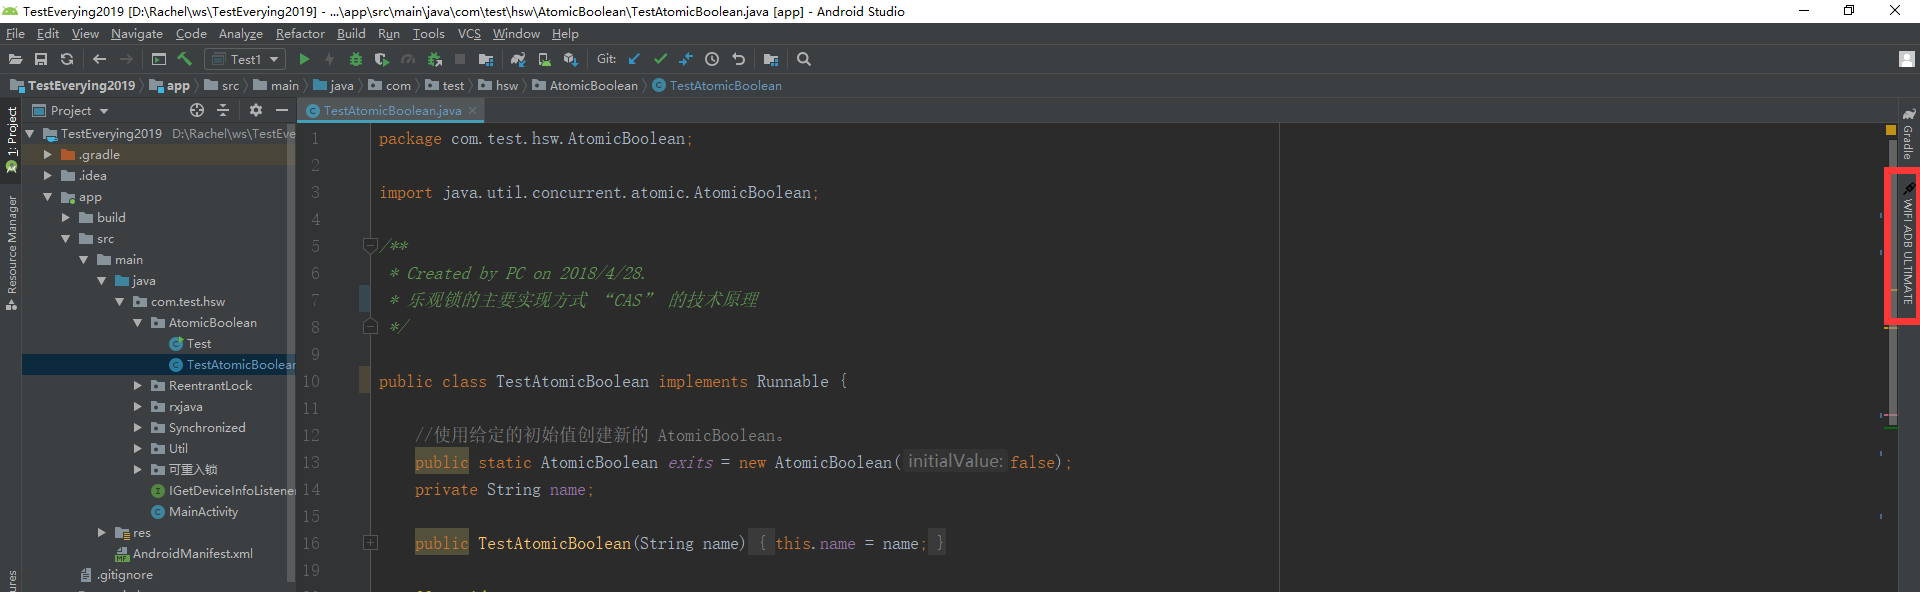The width and height of the screenshot is (1920, 592).
Task: Open the Project view selector dropdown
Action: (x=70, y=110)
